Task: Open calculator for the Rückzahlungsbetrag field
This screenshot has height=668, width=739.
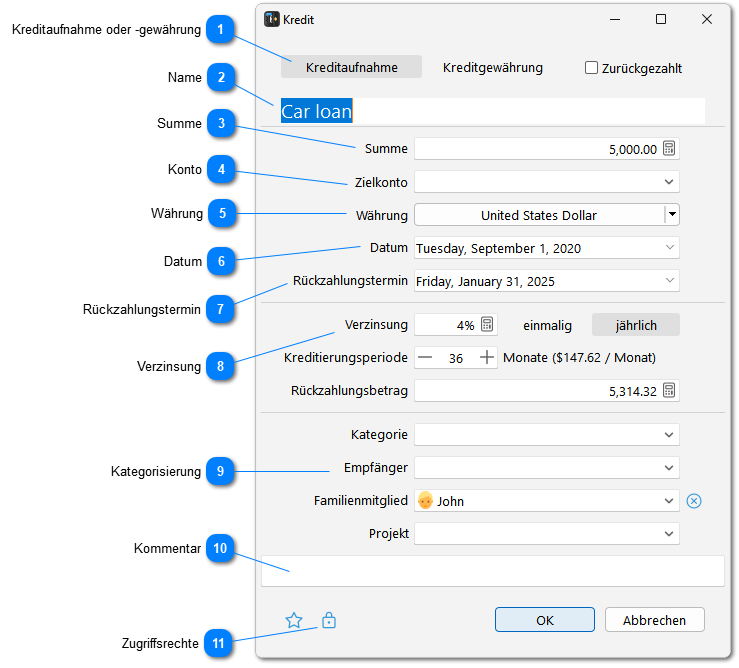Action: click(x=669, y=390)
